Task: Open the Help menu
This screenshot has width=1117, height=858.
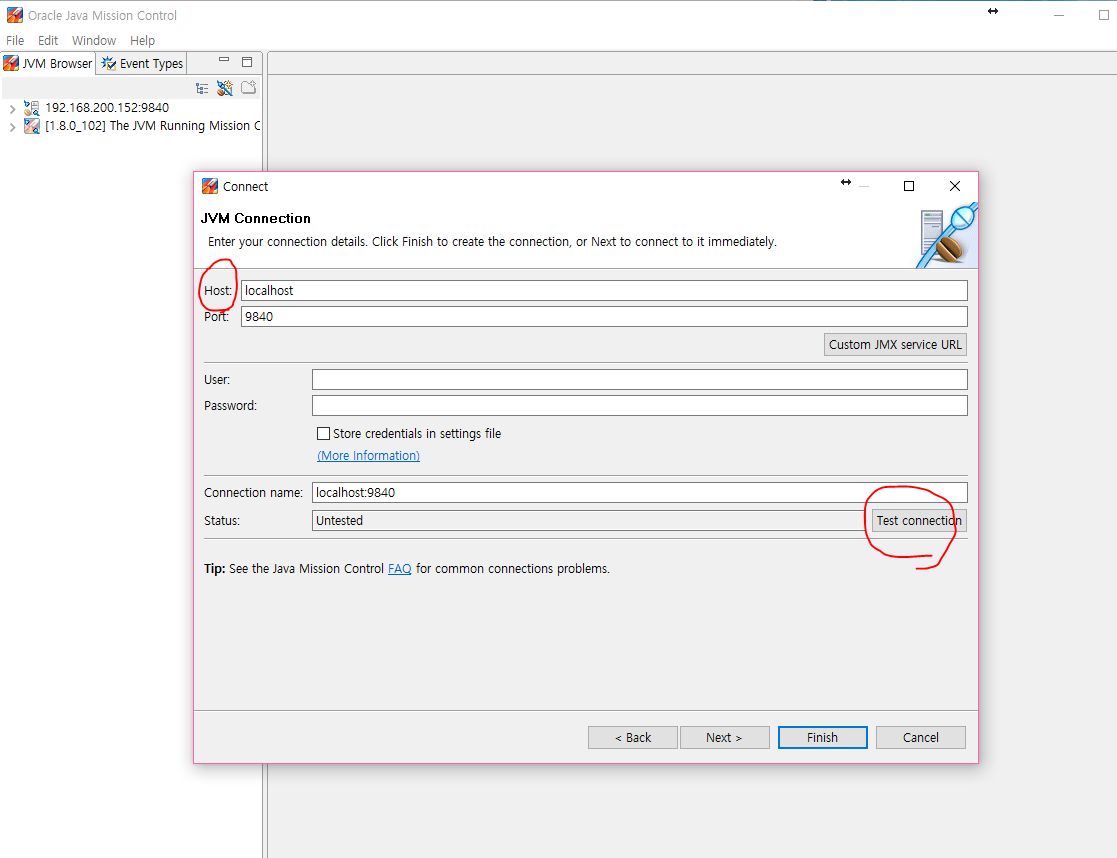Action: click(x=142, y=41)
